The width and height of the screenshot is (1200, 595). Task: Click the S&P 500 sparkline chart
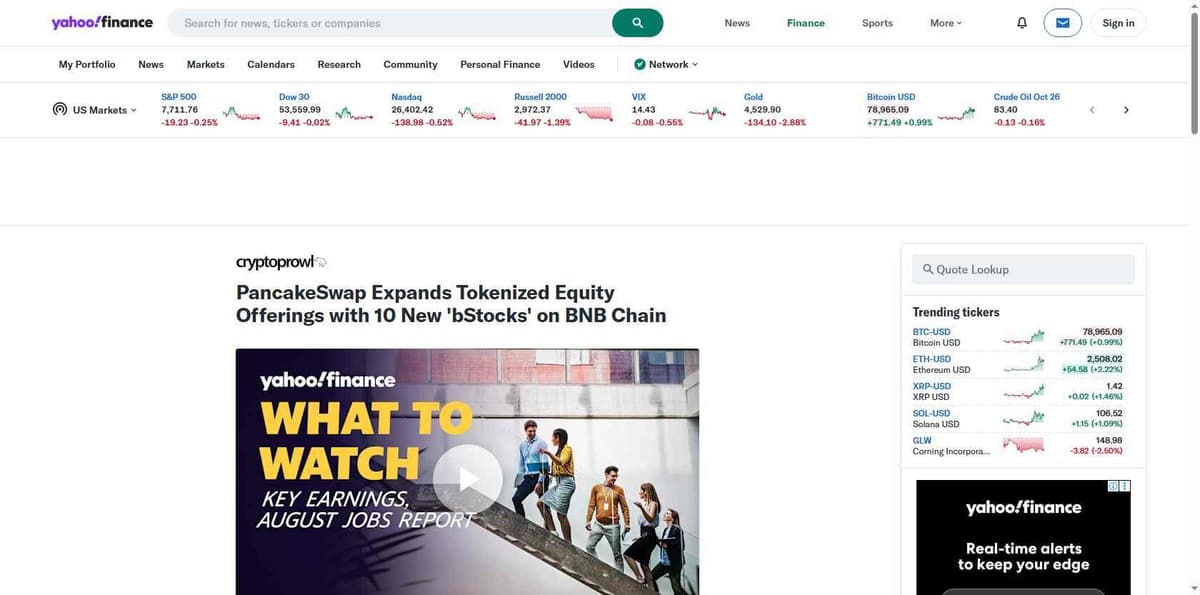(241, 113)
